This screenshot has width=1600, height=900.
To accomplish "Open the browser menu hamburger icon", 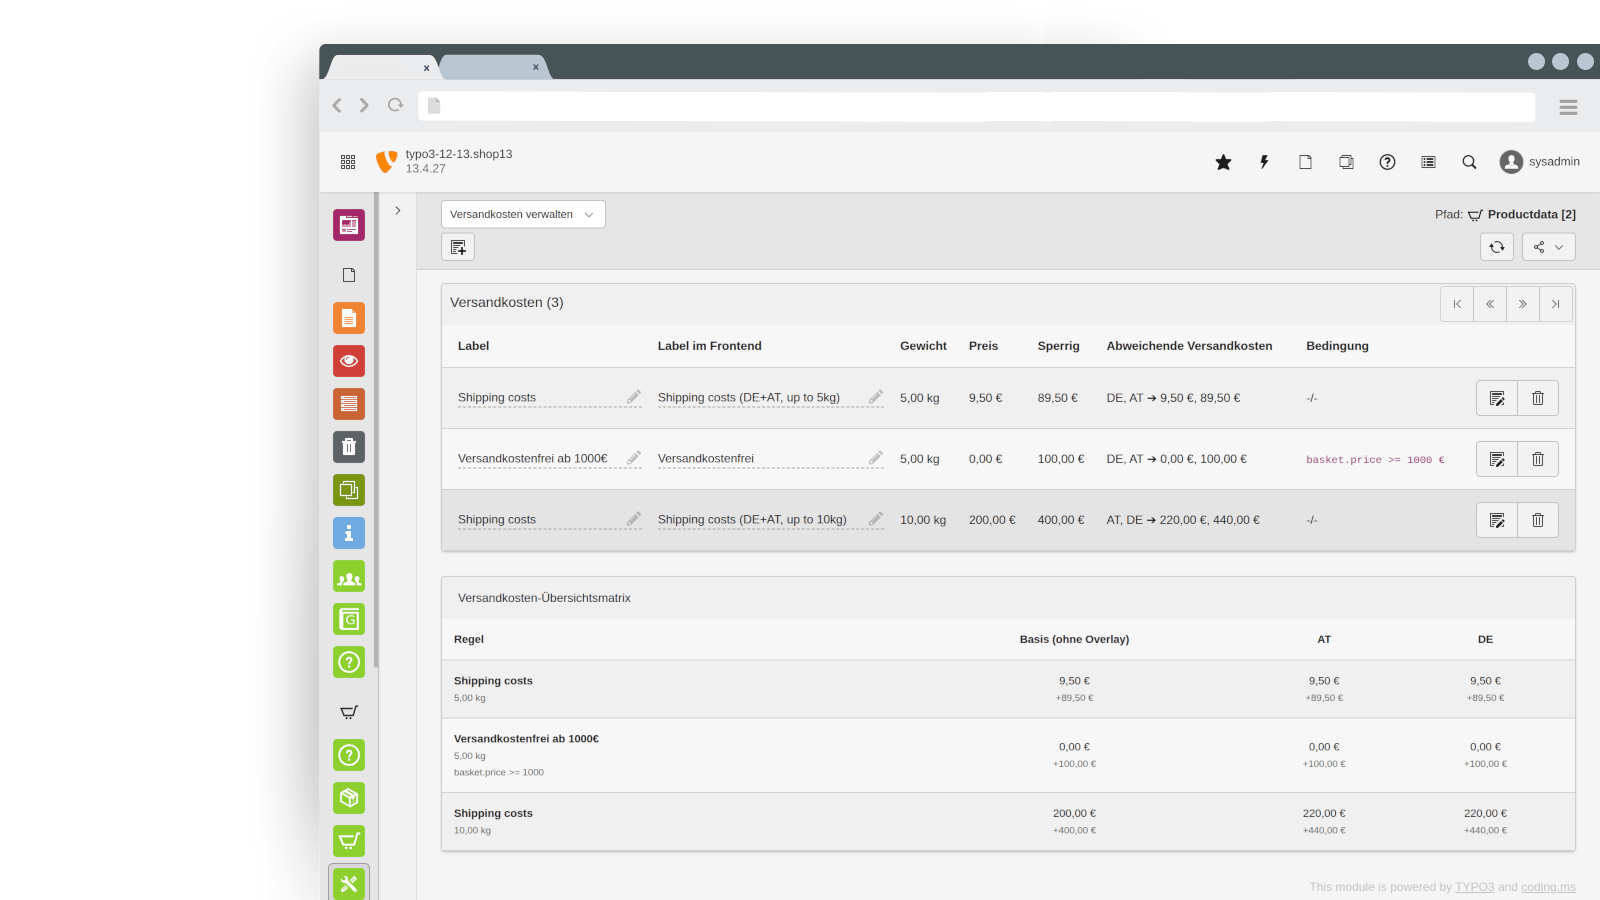I will [x=1568, y=107].
